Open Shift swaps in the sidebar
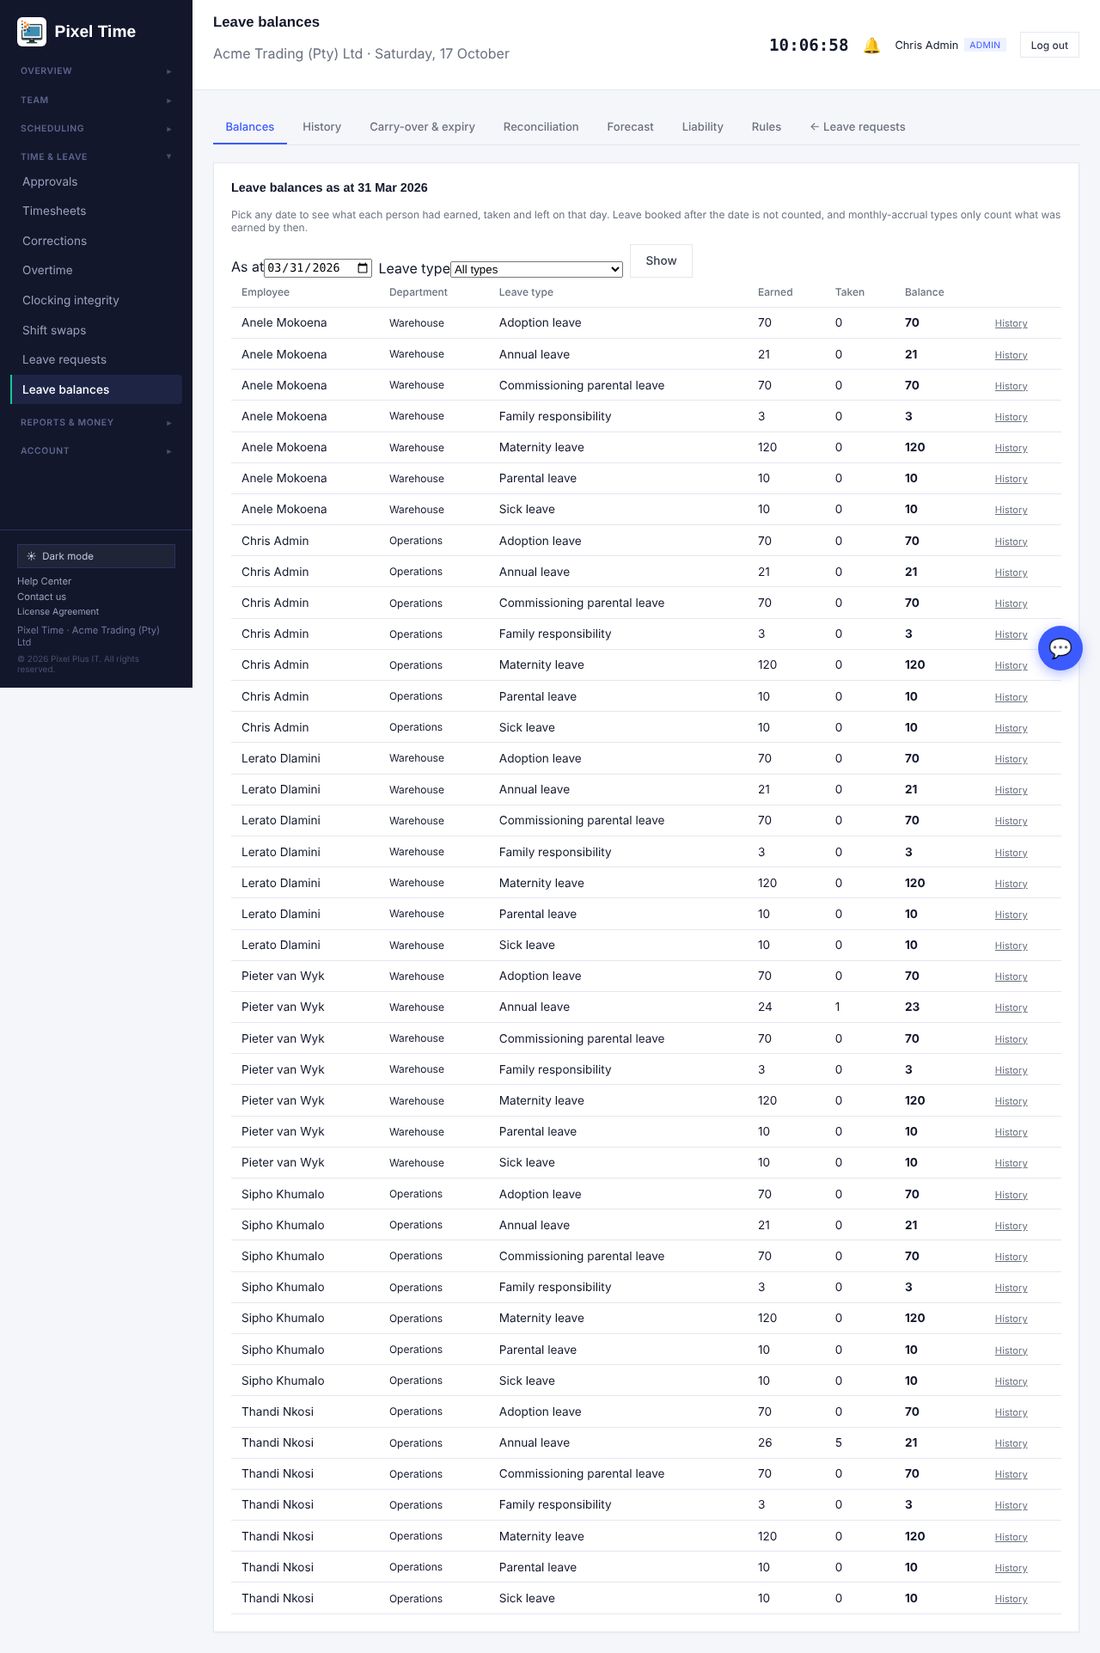Viewport: 1100px width, 1653px height. 96,330
